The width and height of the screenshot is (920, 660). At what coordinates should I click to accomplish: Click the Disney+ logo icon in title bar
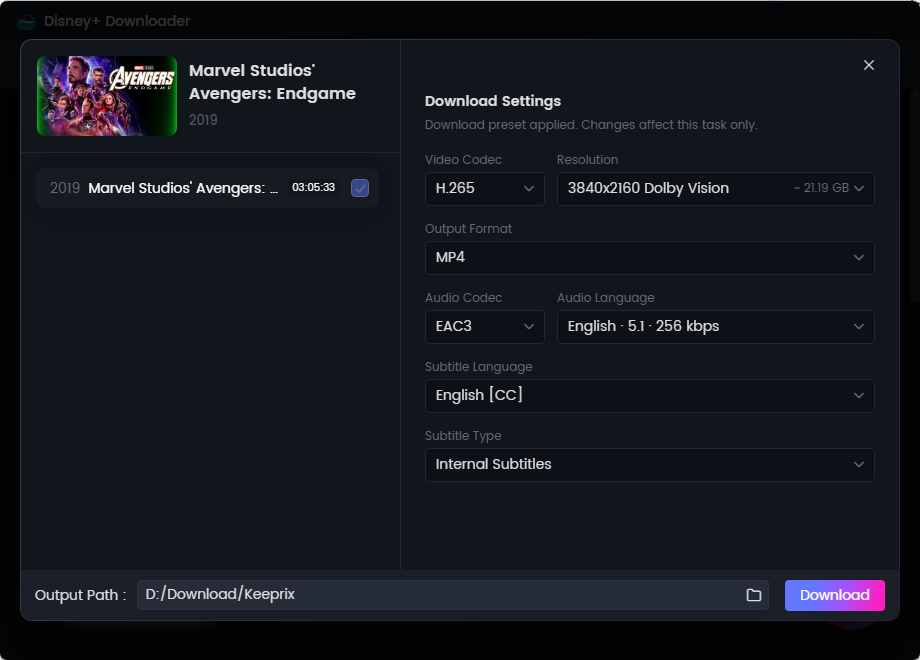pyautogui.click(x=26, y=22)
